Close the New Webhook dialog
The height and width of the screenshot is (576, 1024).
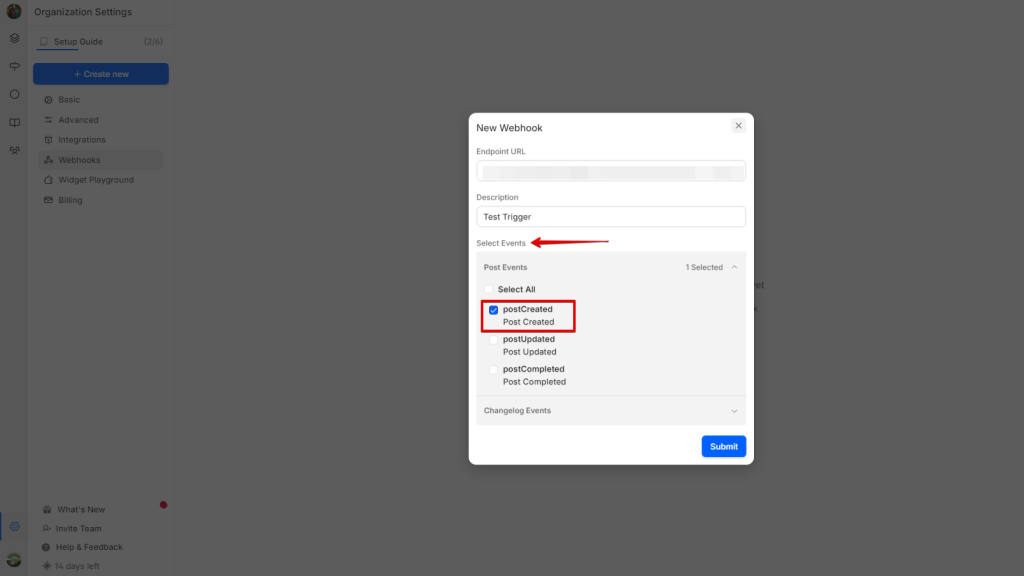(738, 126)
